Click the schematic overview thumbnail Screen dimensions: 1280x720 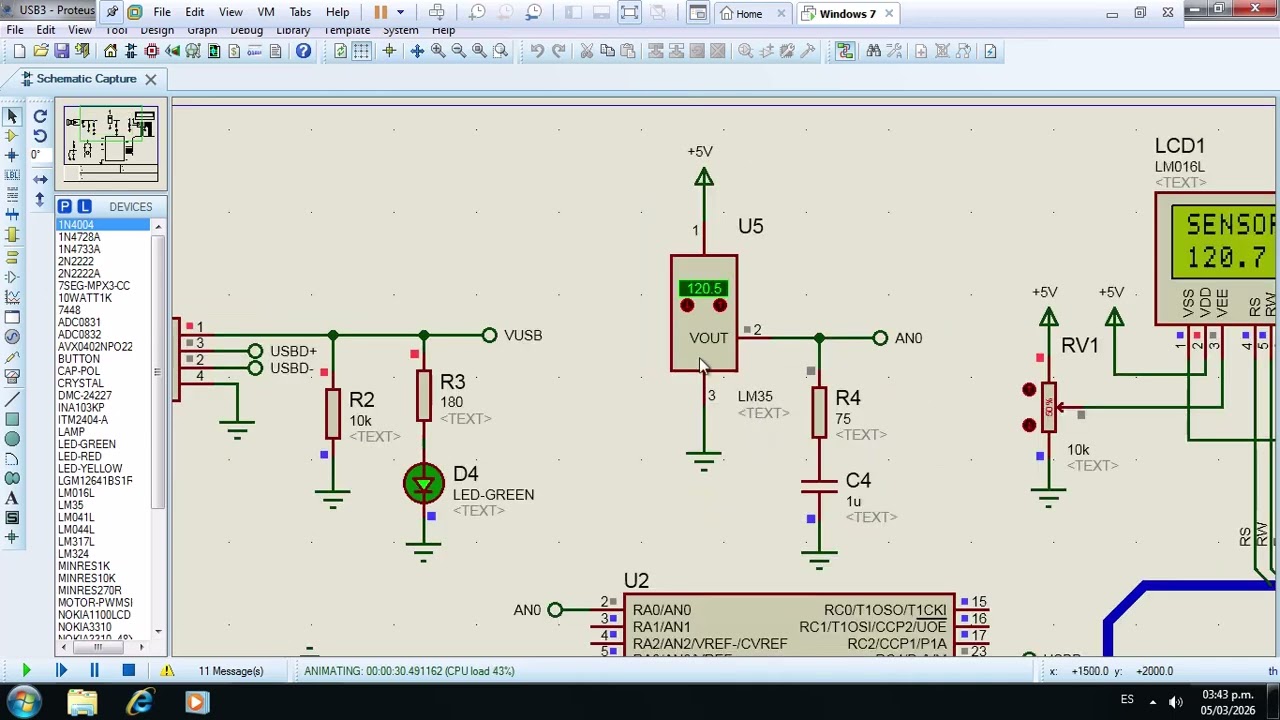[111, 145]
